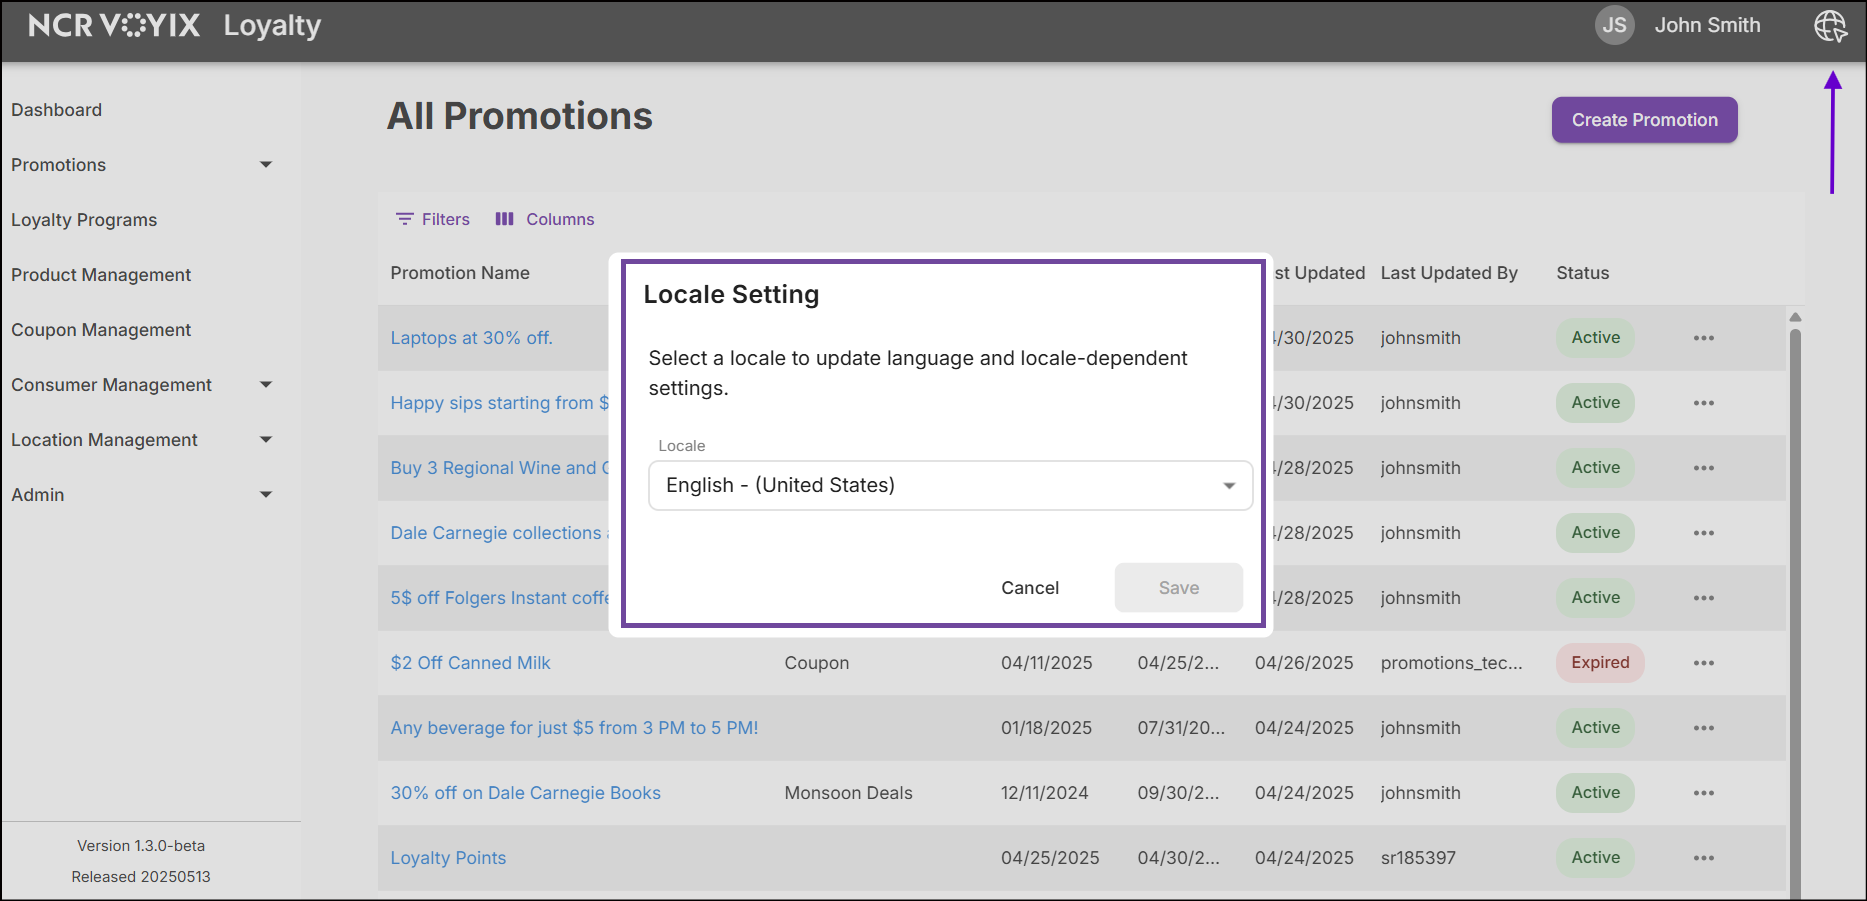Image resolution: width=1867 pixels, height=901 pixels.
Task: Open Buy 3 Regional Wine promotion link
Action: click(x=499, y=468)
